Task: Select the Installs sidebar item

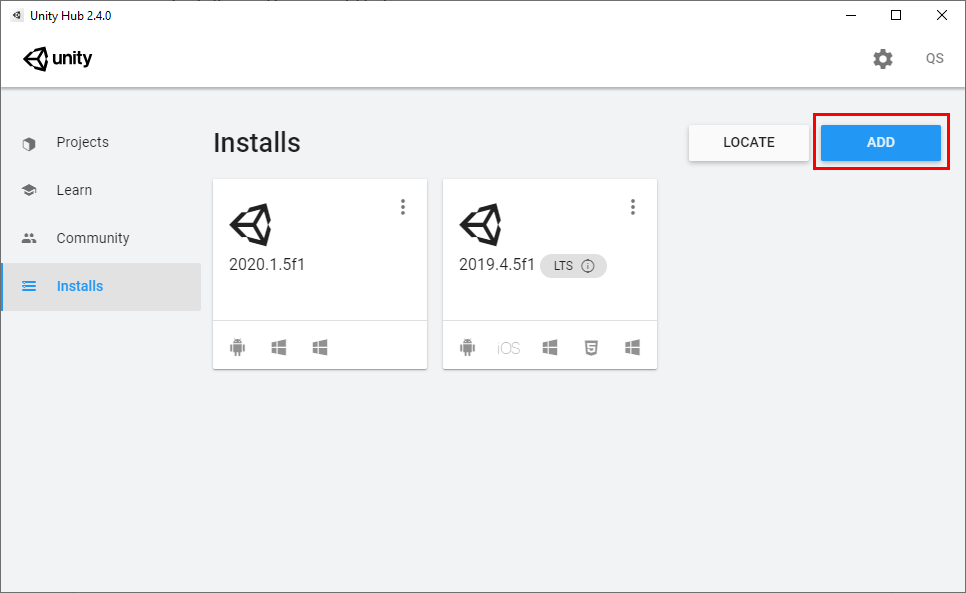Action: [x=80, y=286]
